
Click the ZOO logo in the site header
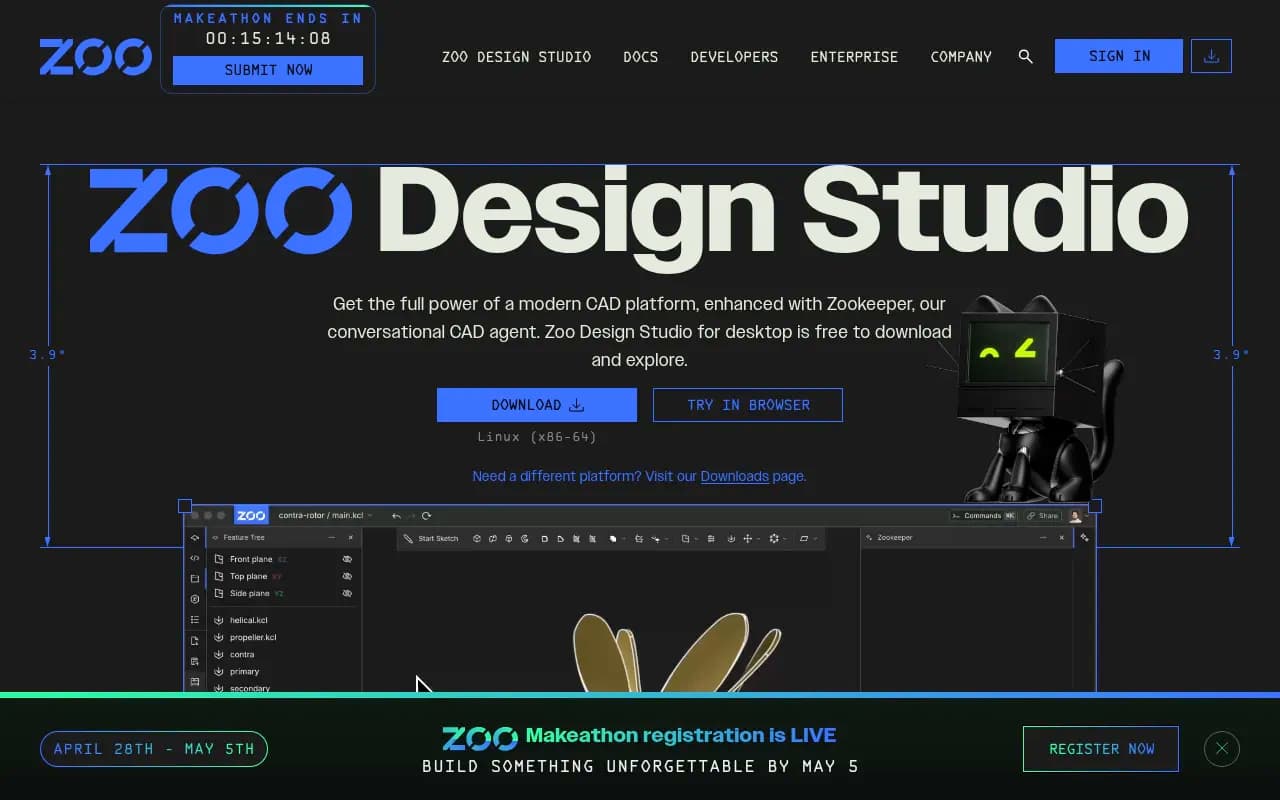click(x=96, y=57)
